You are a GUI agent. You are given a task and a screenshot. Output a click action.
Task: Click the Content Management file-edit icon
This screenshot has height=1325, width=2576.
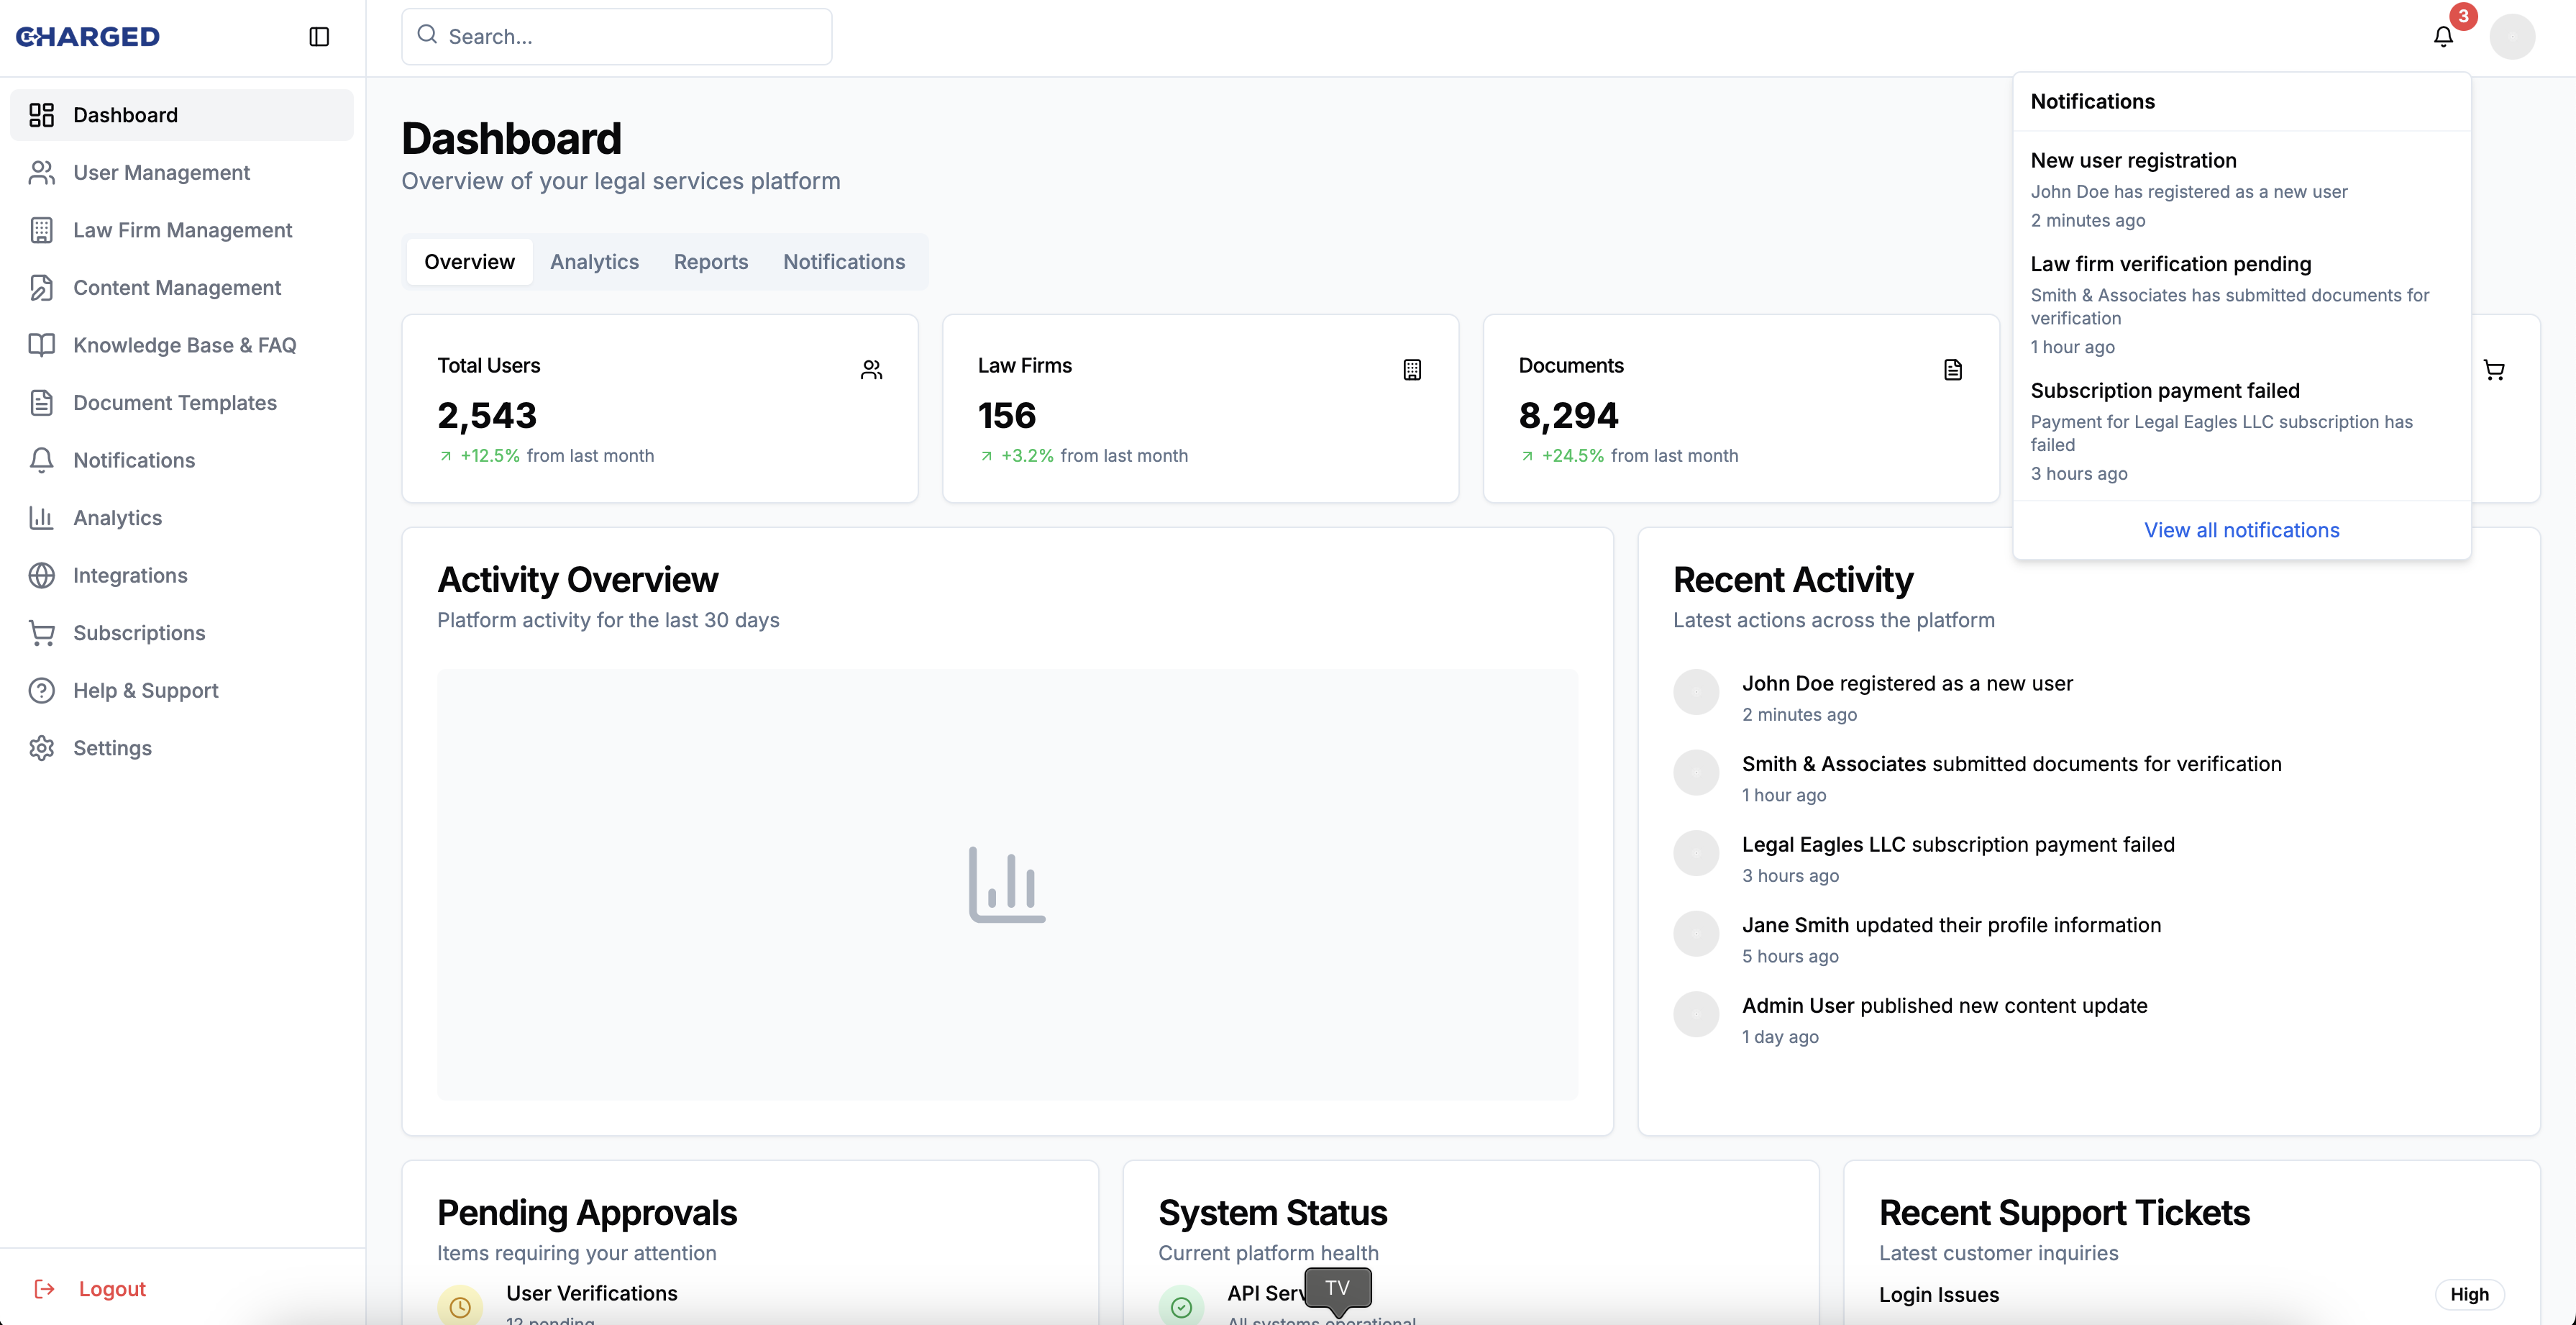pos(41,288)
